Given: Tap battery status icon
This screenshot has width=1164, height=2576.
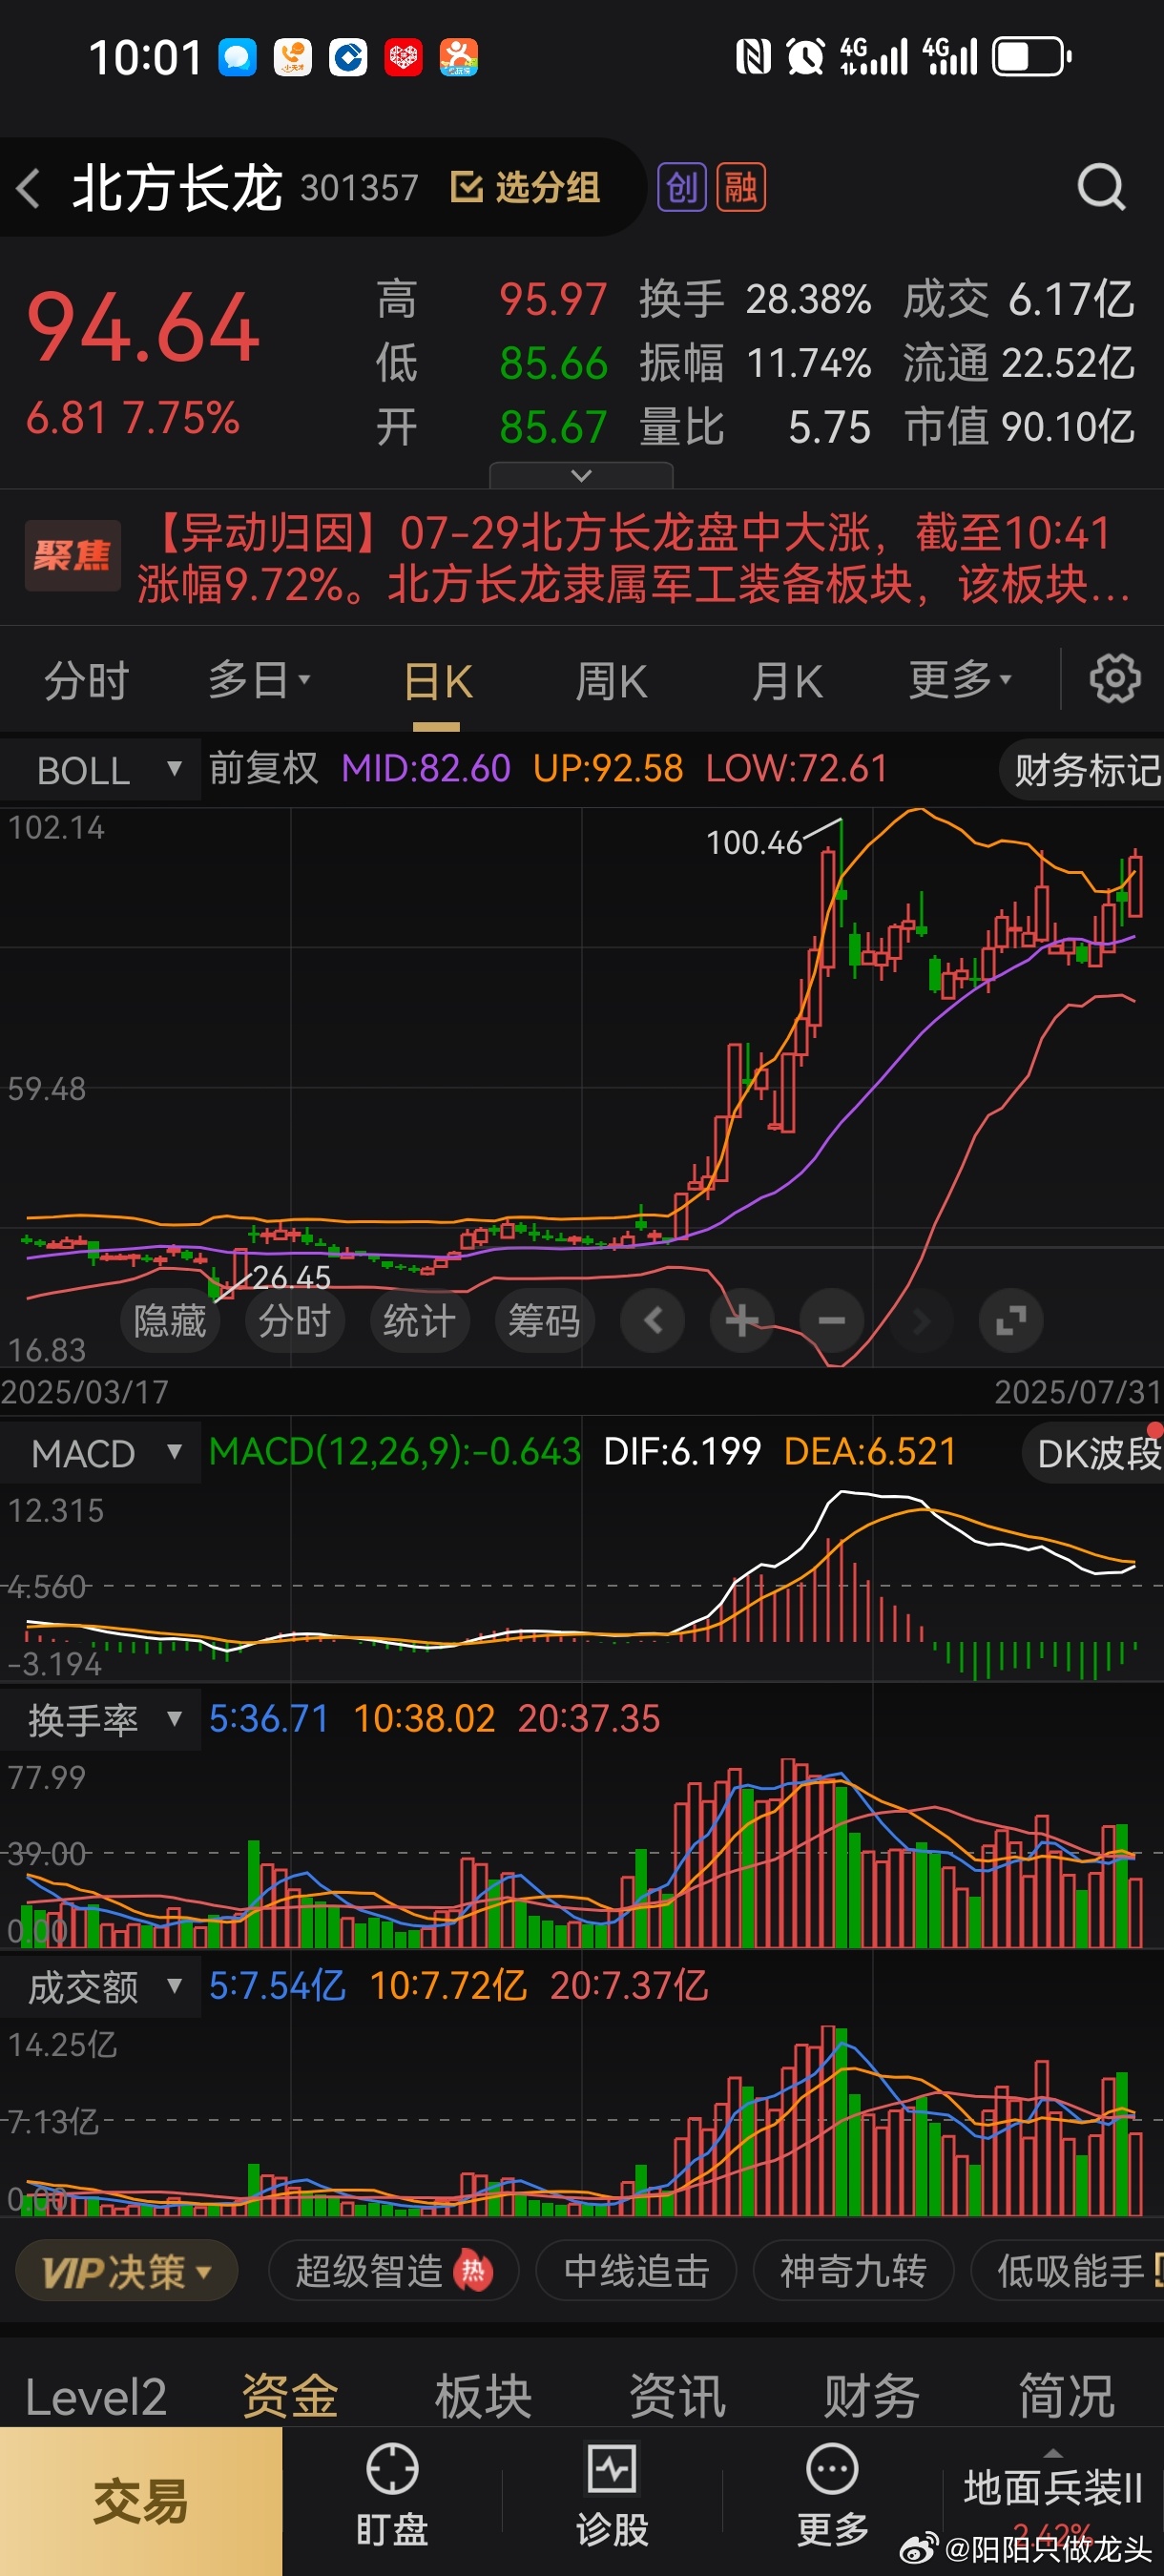Looking at the screenshot, I should (x=1031, y=57).
